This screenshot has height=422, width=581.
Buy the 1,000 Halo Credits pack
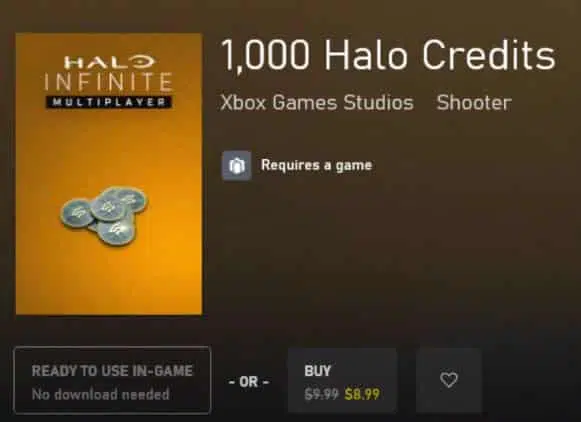342,380
